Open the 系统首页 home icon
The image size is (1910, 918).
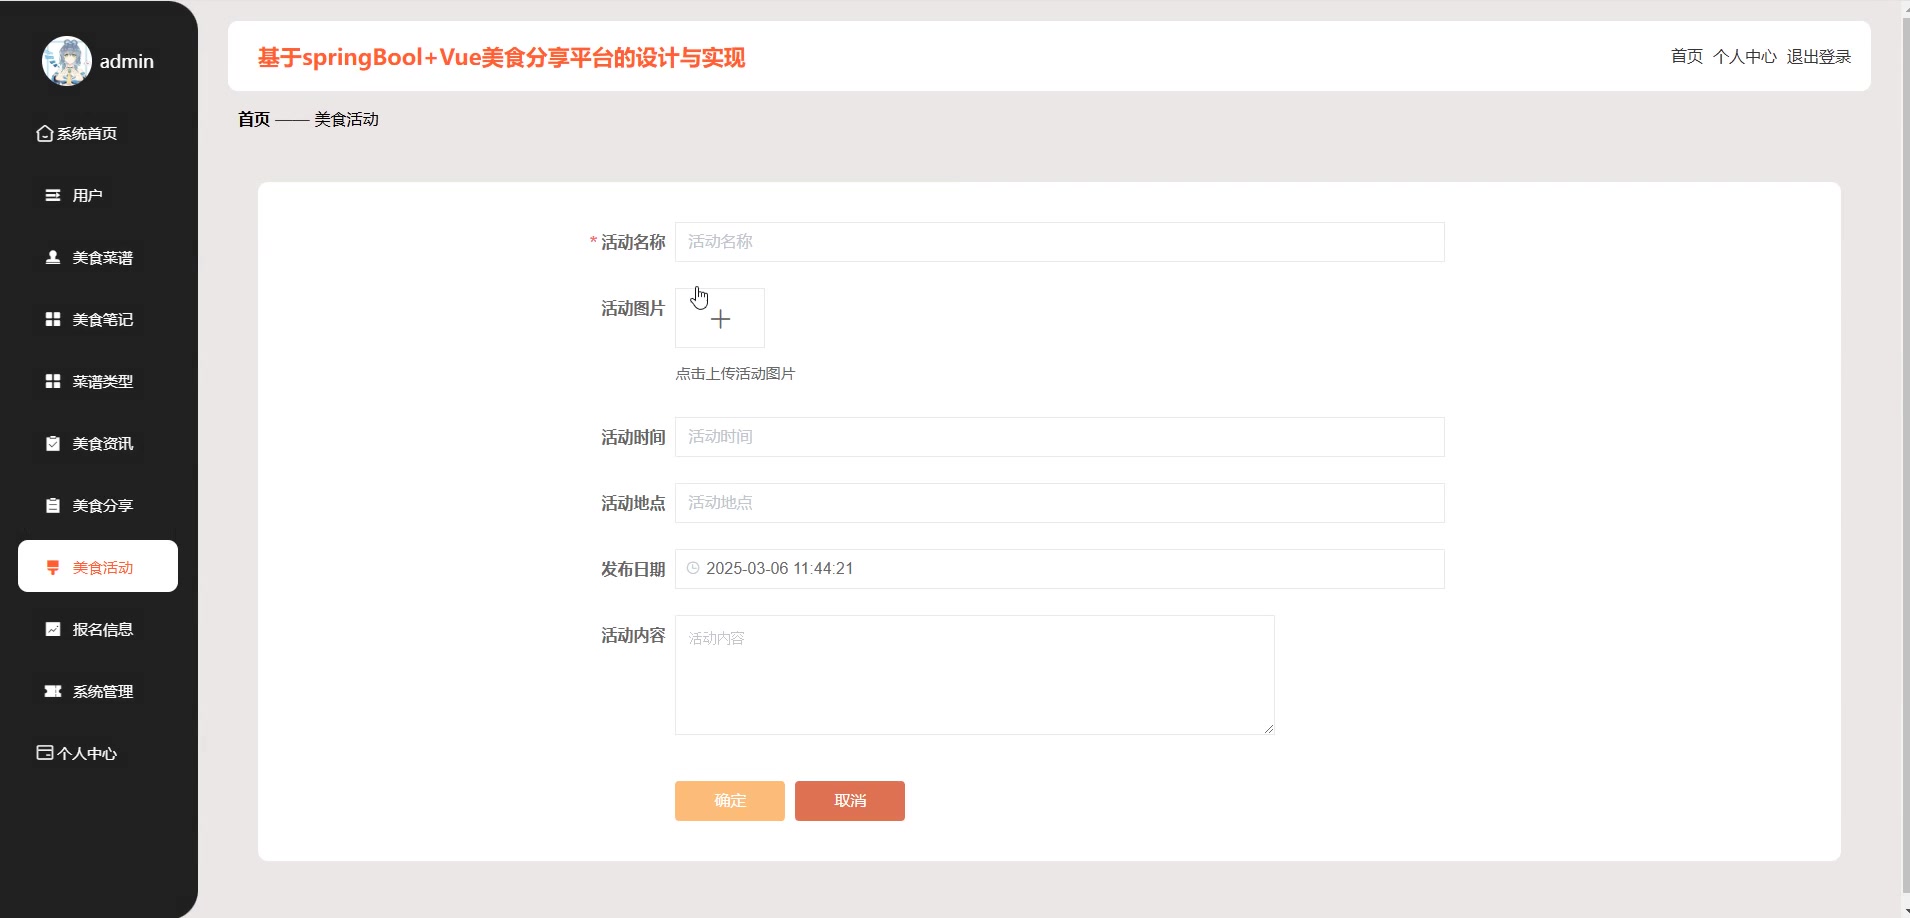point(45,132)
